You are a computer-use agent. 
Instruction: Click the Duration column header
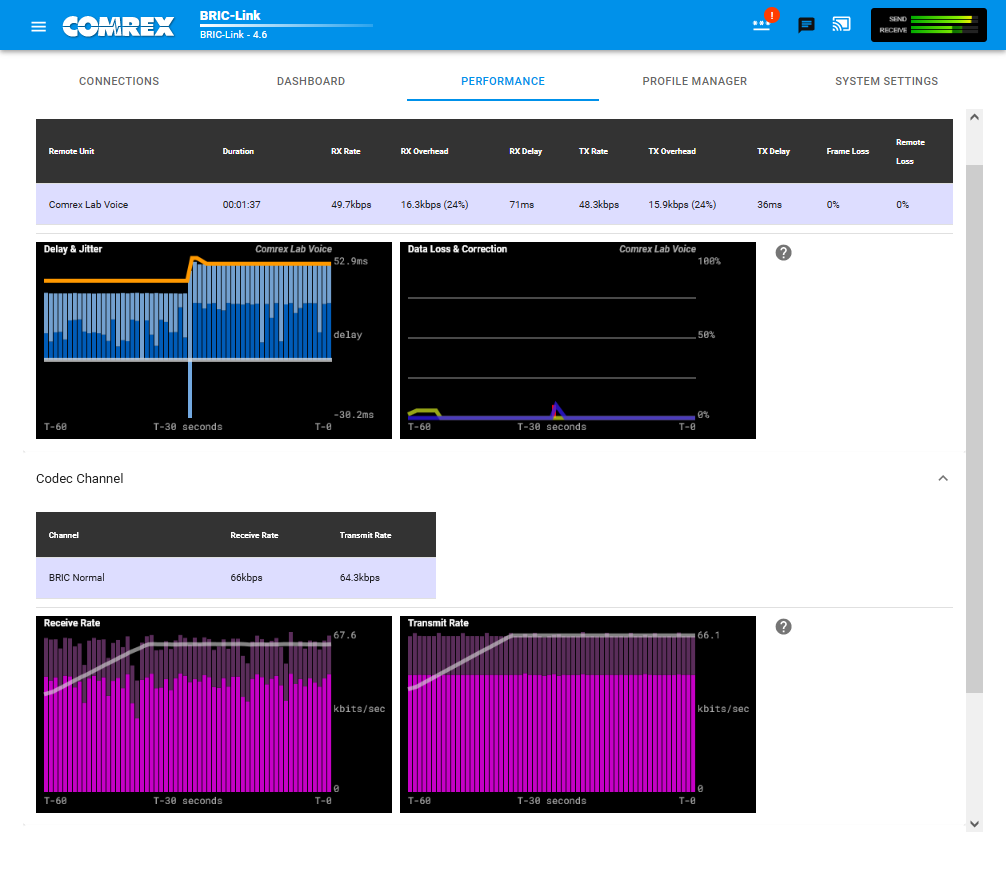point(238,151)
